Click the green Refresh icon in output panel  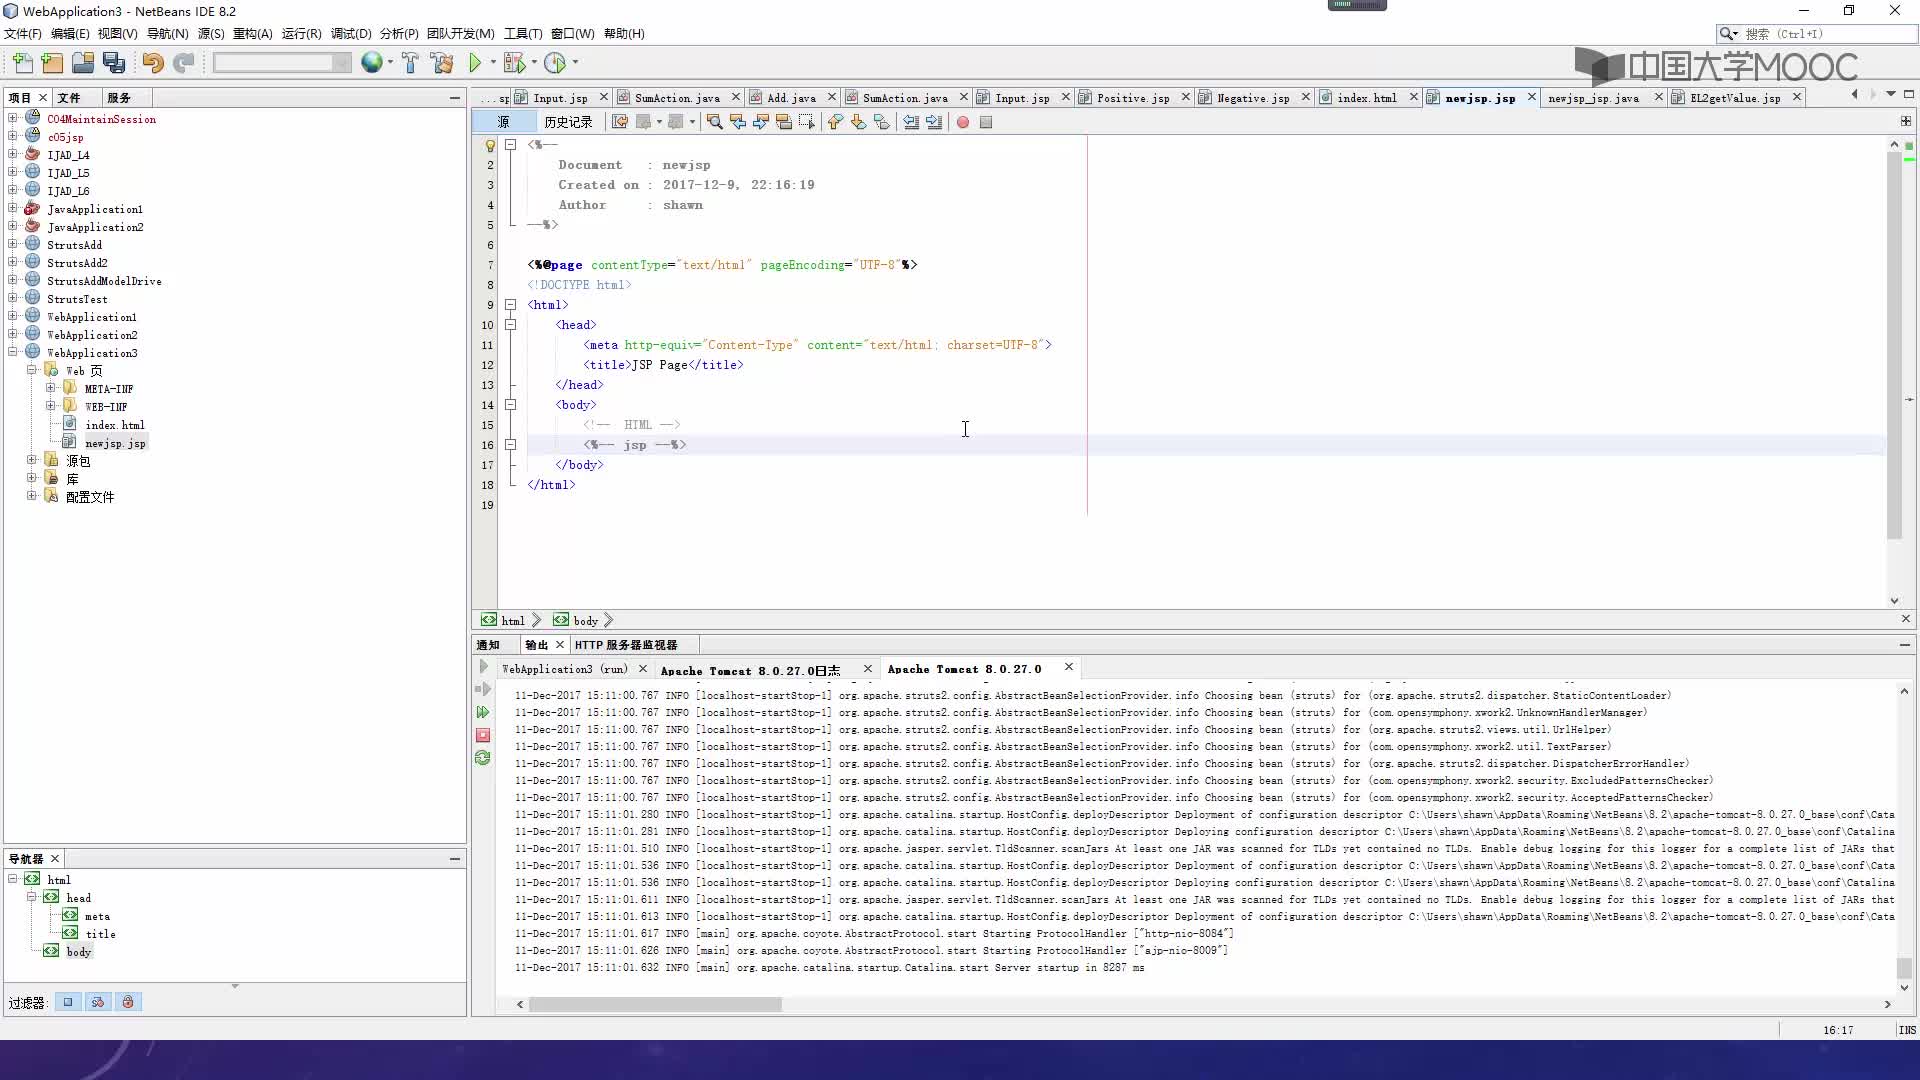[483, 758]
